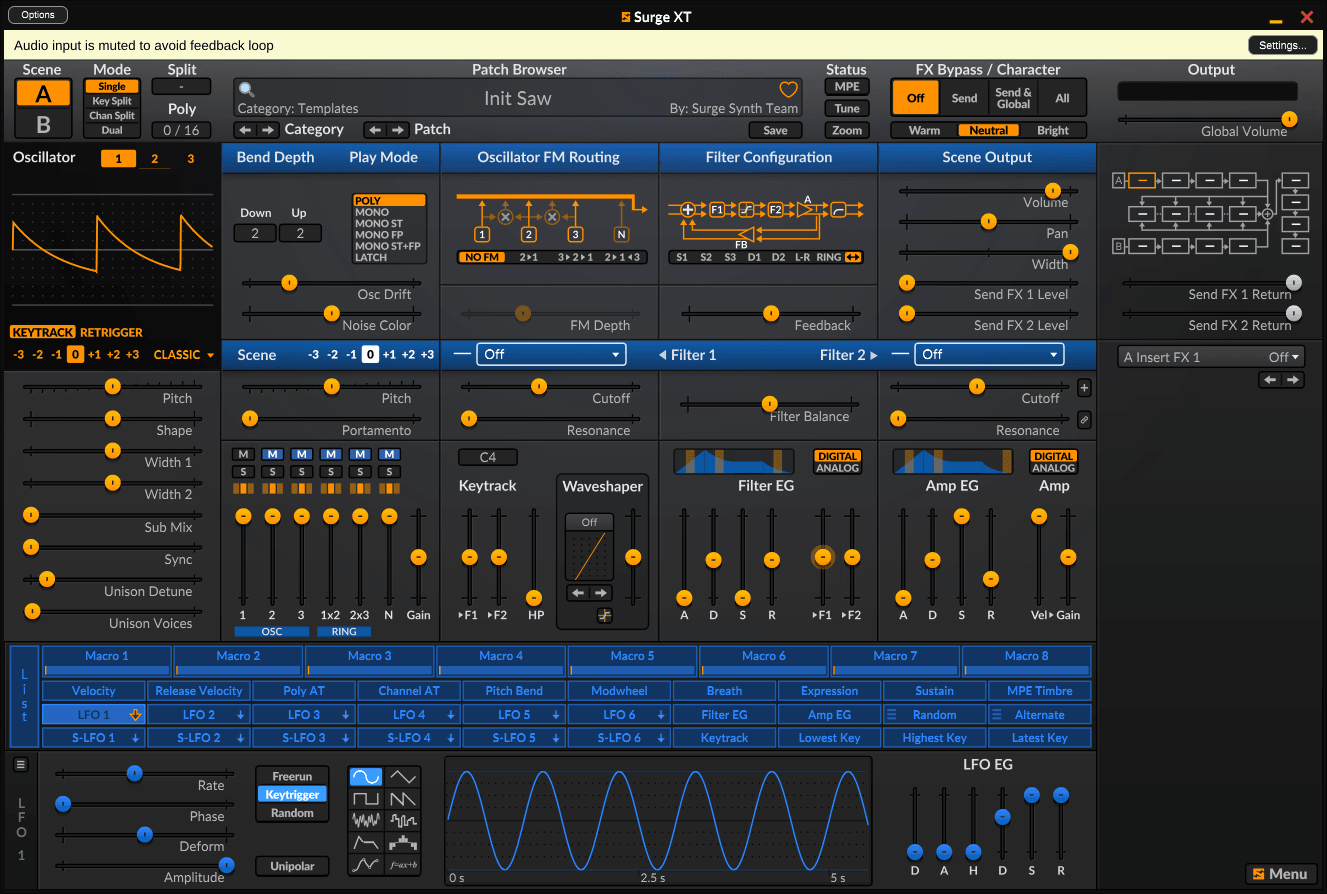This screenshot has width=1327, height=894.
Task: Toggle oscillator KEYTRACK
Action: [x=43, y=332]
